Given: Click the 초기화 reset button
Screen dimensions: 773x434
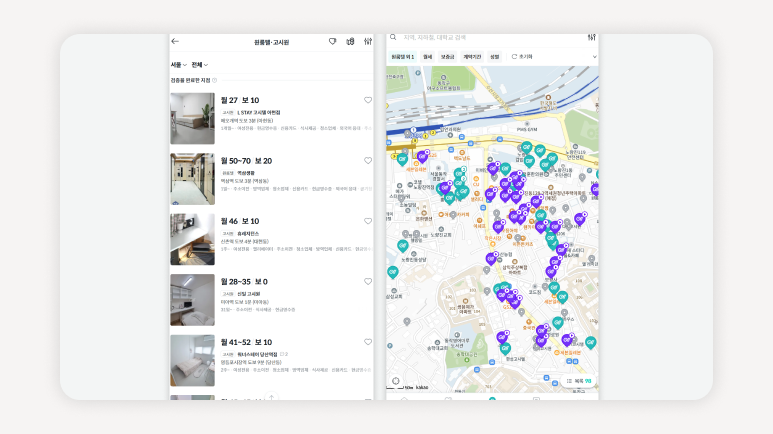Looking at the screenshot, I should 522,57.
